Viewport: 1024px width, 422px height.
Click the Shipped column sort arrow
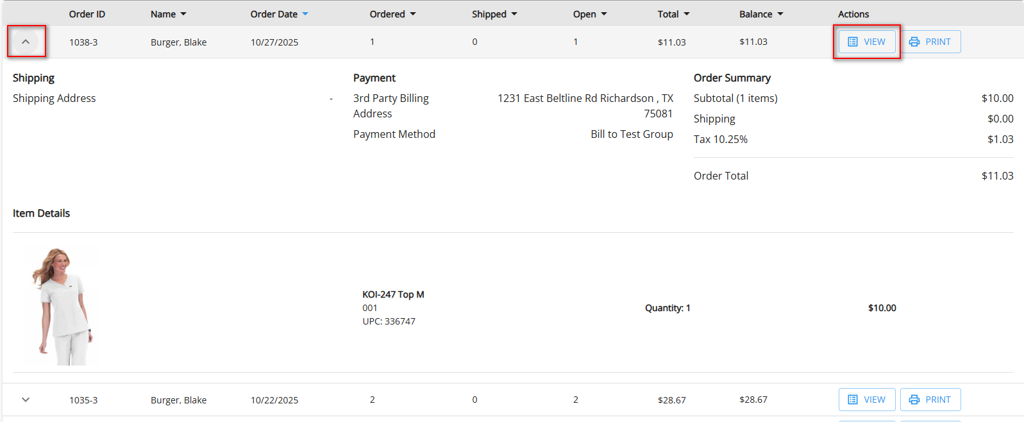point(514,15)
